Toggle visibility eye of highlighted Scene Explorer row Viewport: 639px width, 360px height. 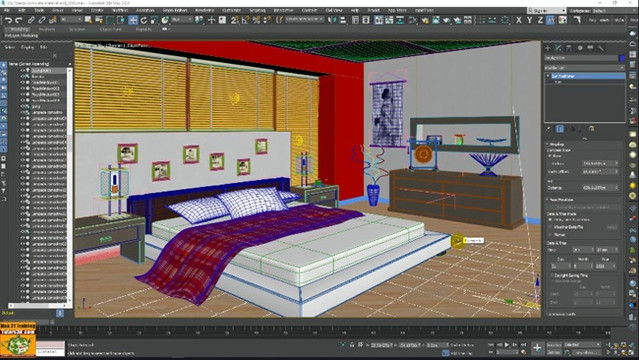[23, 71]
